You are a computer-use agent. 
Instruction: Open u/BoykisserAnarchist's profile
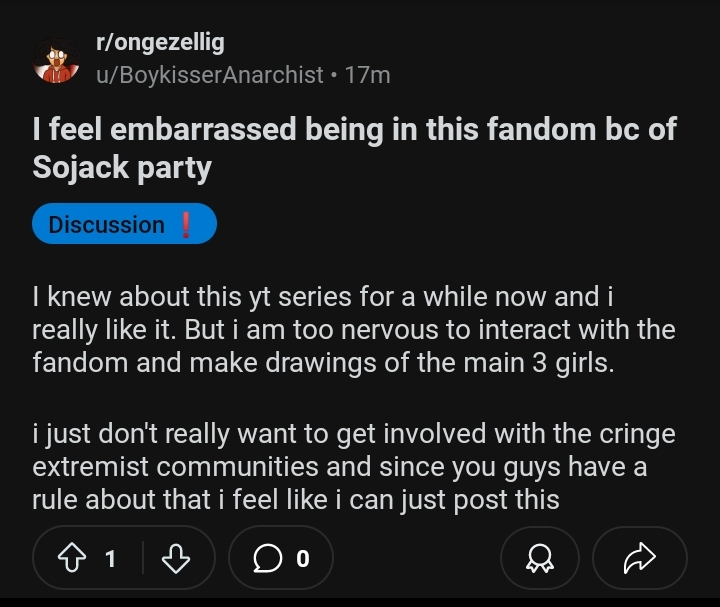(x=210, y=74)
